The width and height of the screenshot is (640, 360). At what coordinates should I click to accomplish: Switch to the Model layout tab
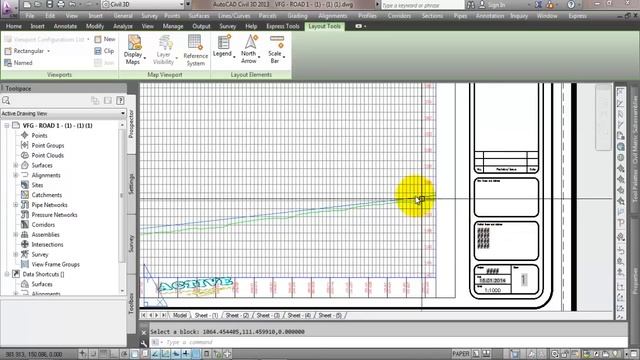[x=180, y=316]
